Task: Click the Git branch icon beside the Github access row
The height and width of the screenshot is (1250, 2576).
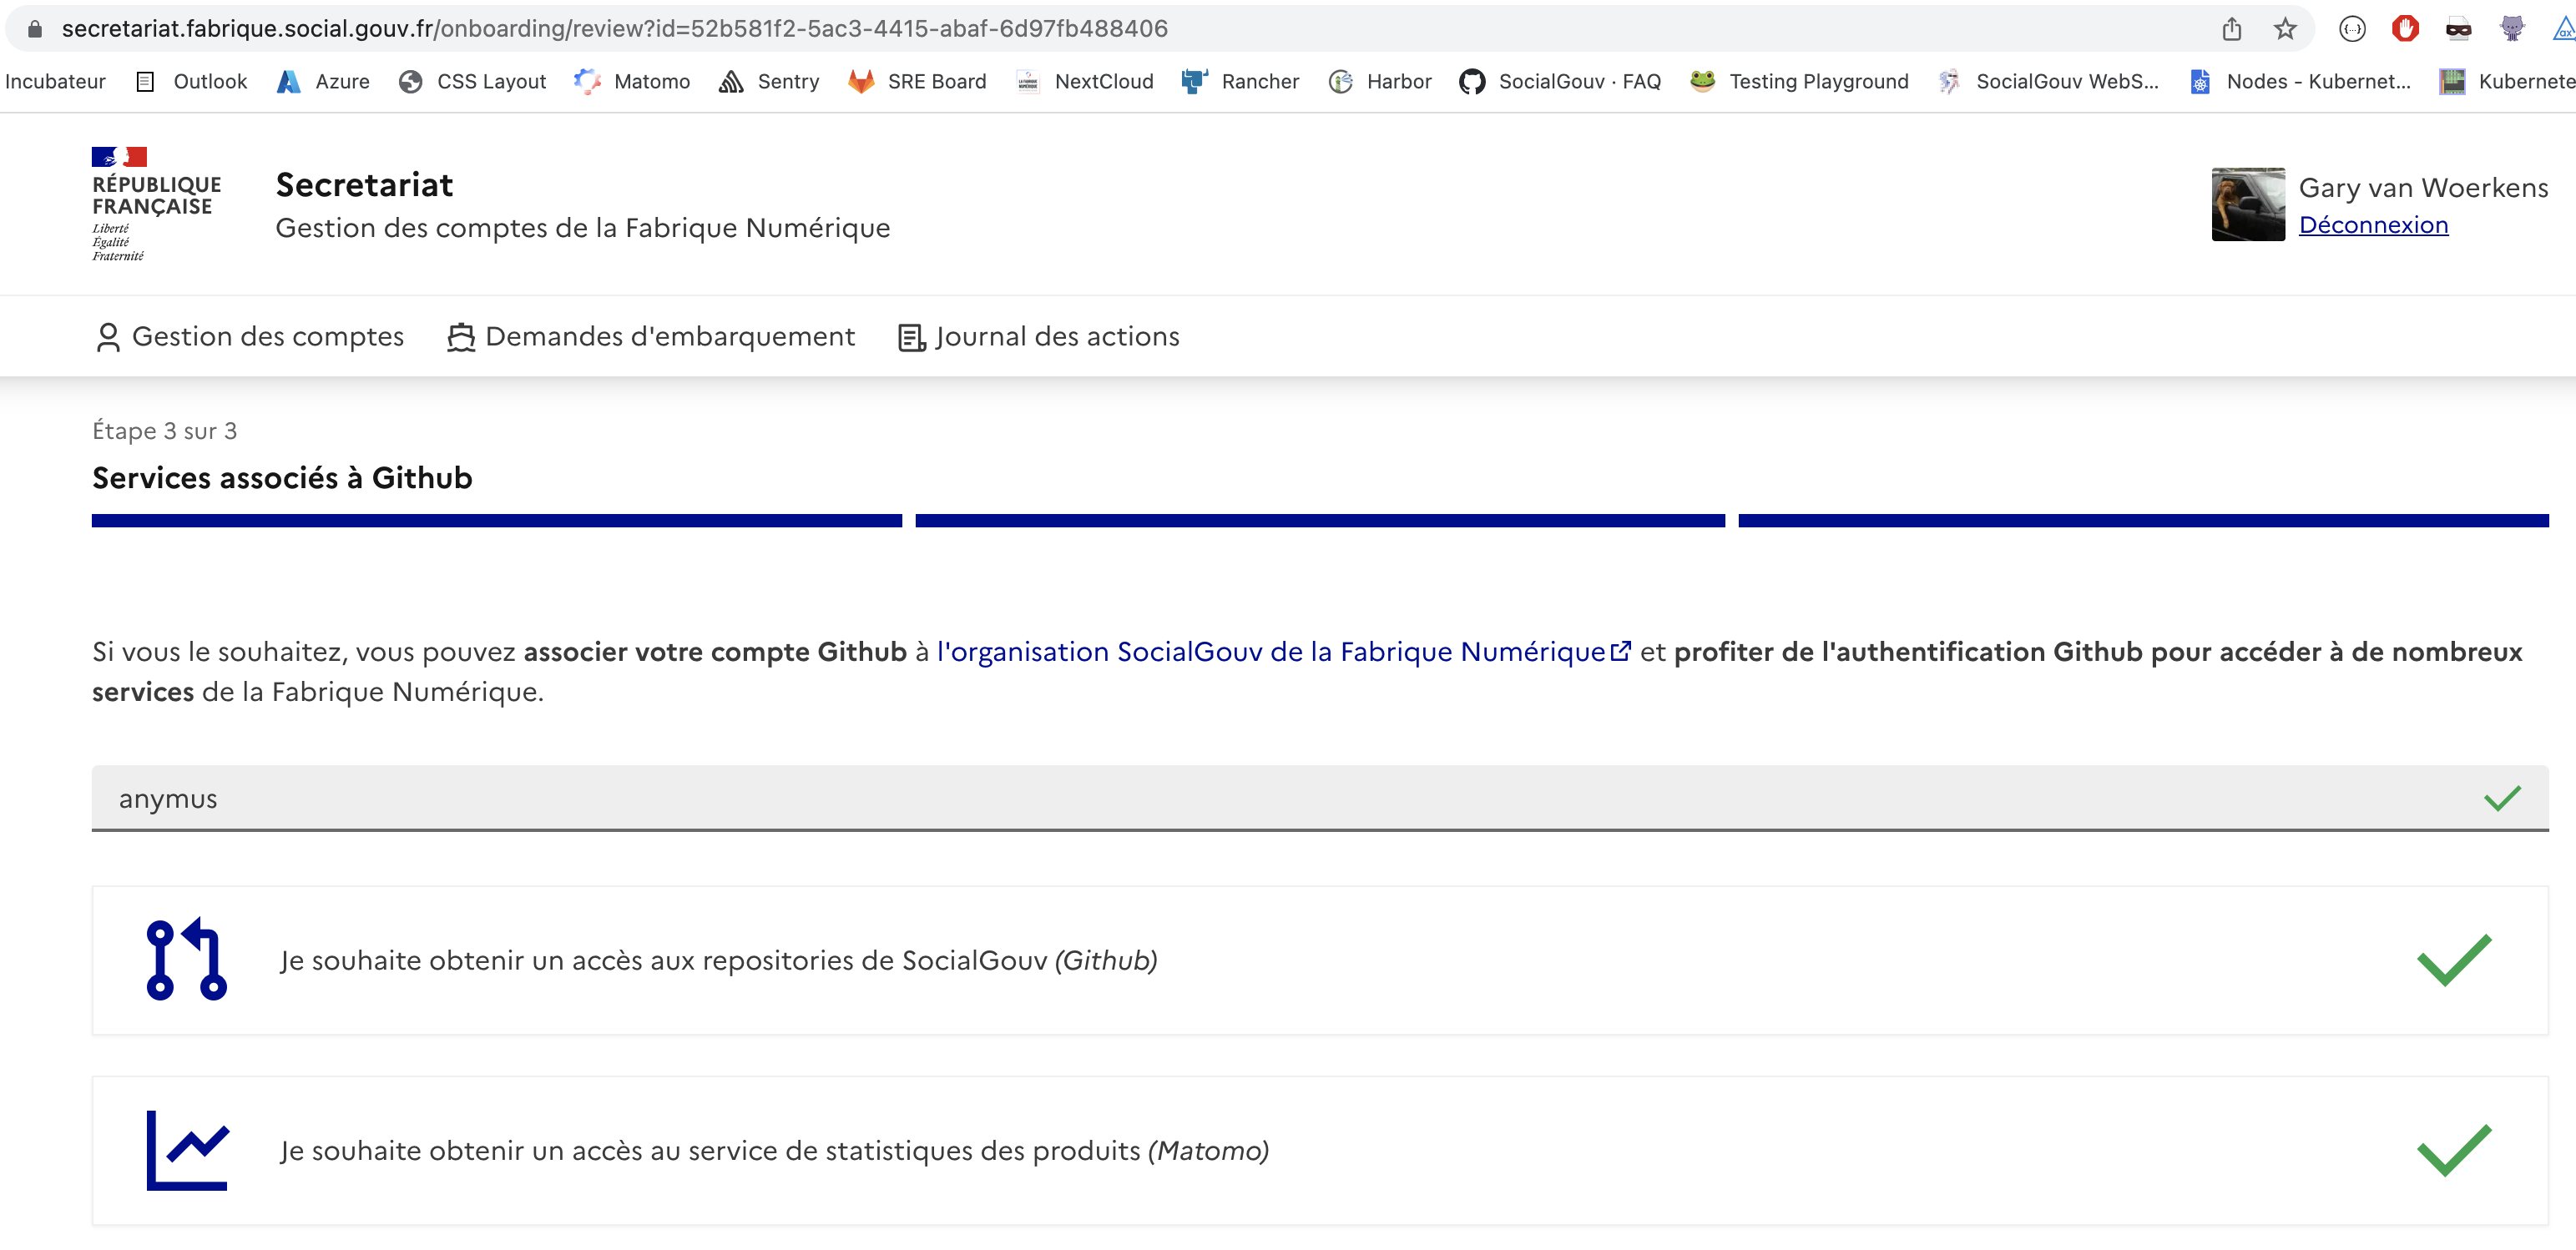Action: pos(186,960)
